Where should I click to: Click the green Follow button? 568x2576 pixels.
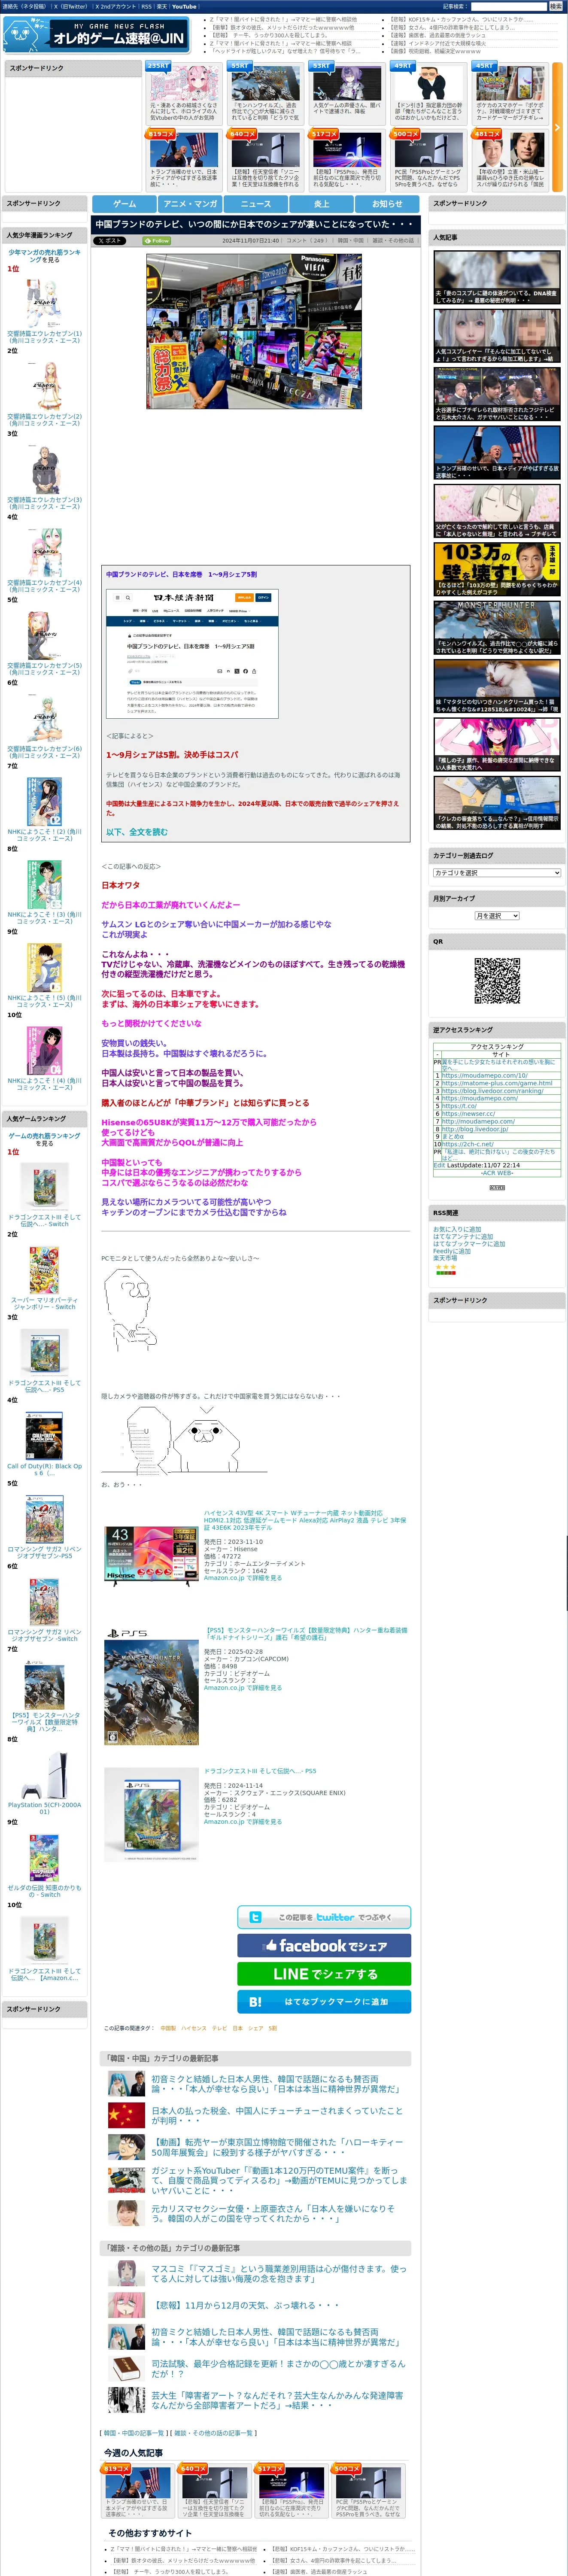(x=157, y=241)
